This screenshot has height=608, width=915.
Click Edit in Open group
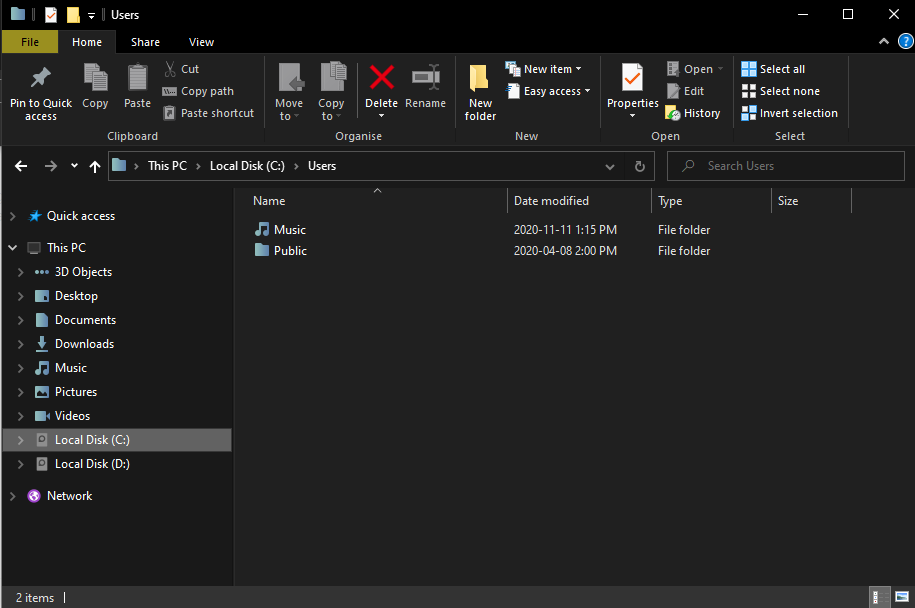(x=686, y=91)
